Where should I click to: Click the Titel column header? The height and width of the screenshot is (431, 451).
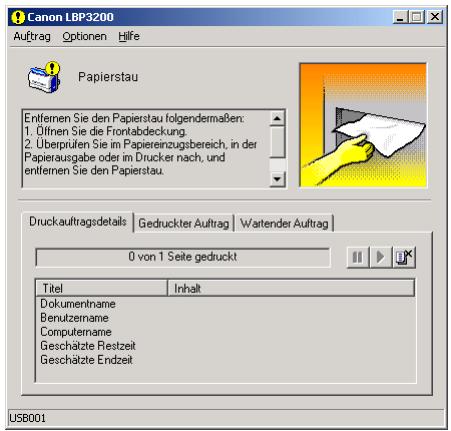pyautogui.click(x=101, y=288)
